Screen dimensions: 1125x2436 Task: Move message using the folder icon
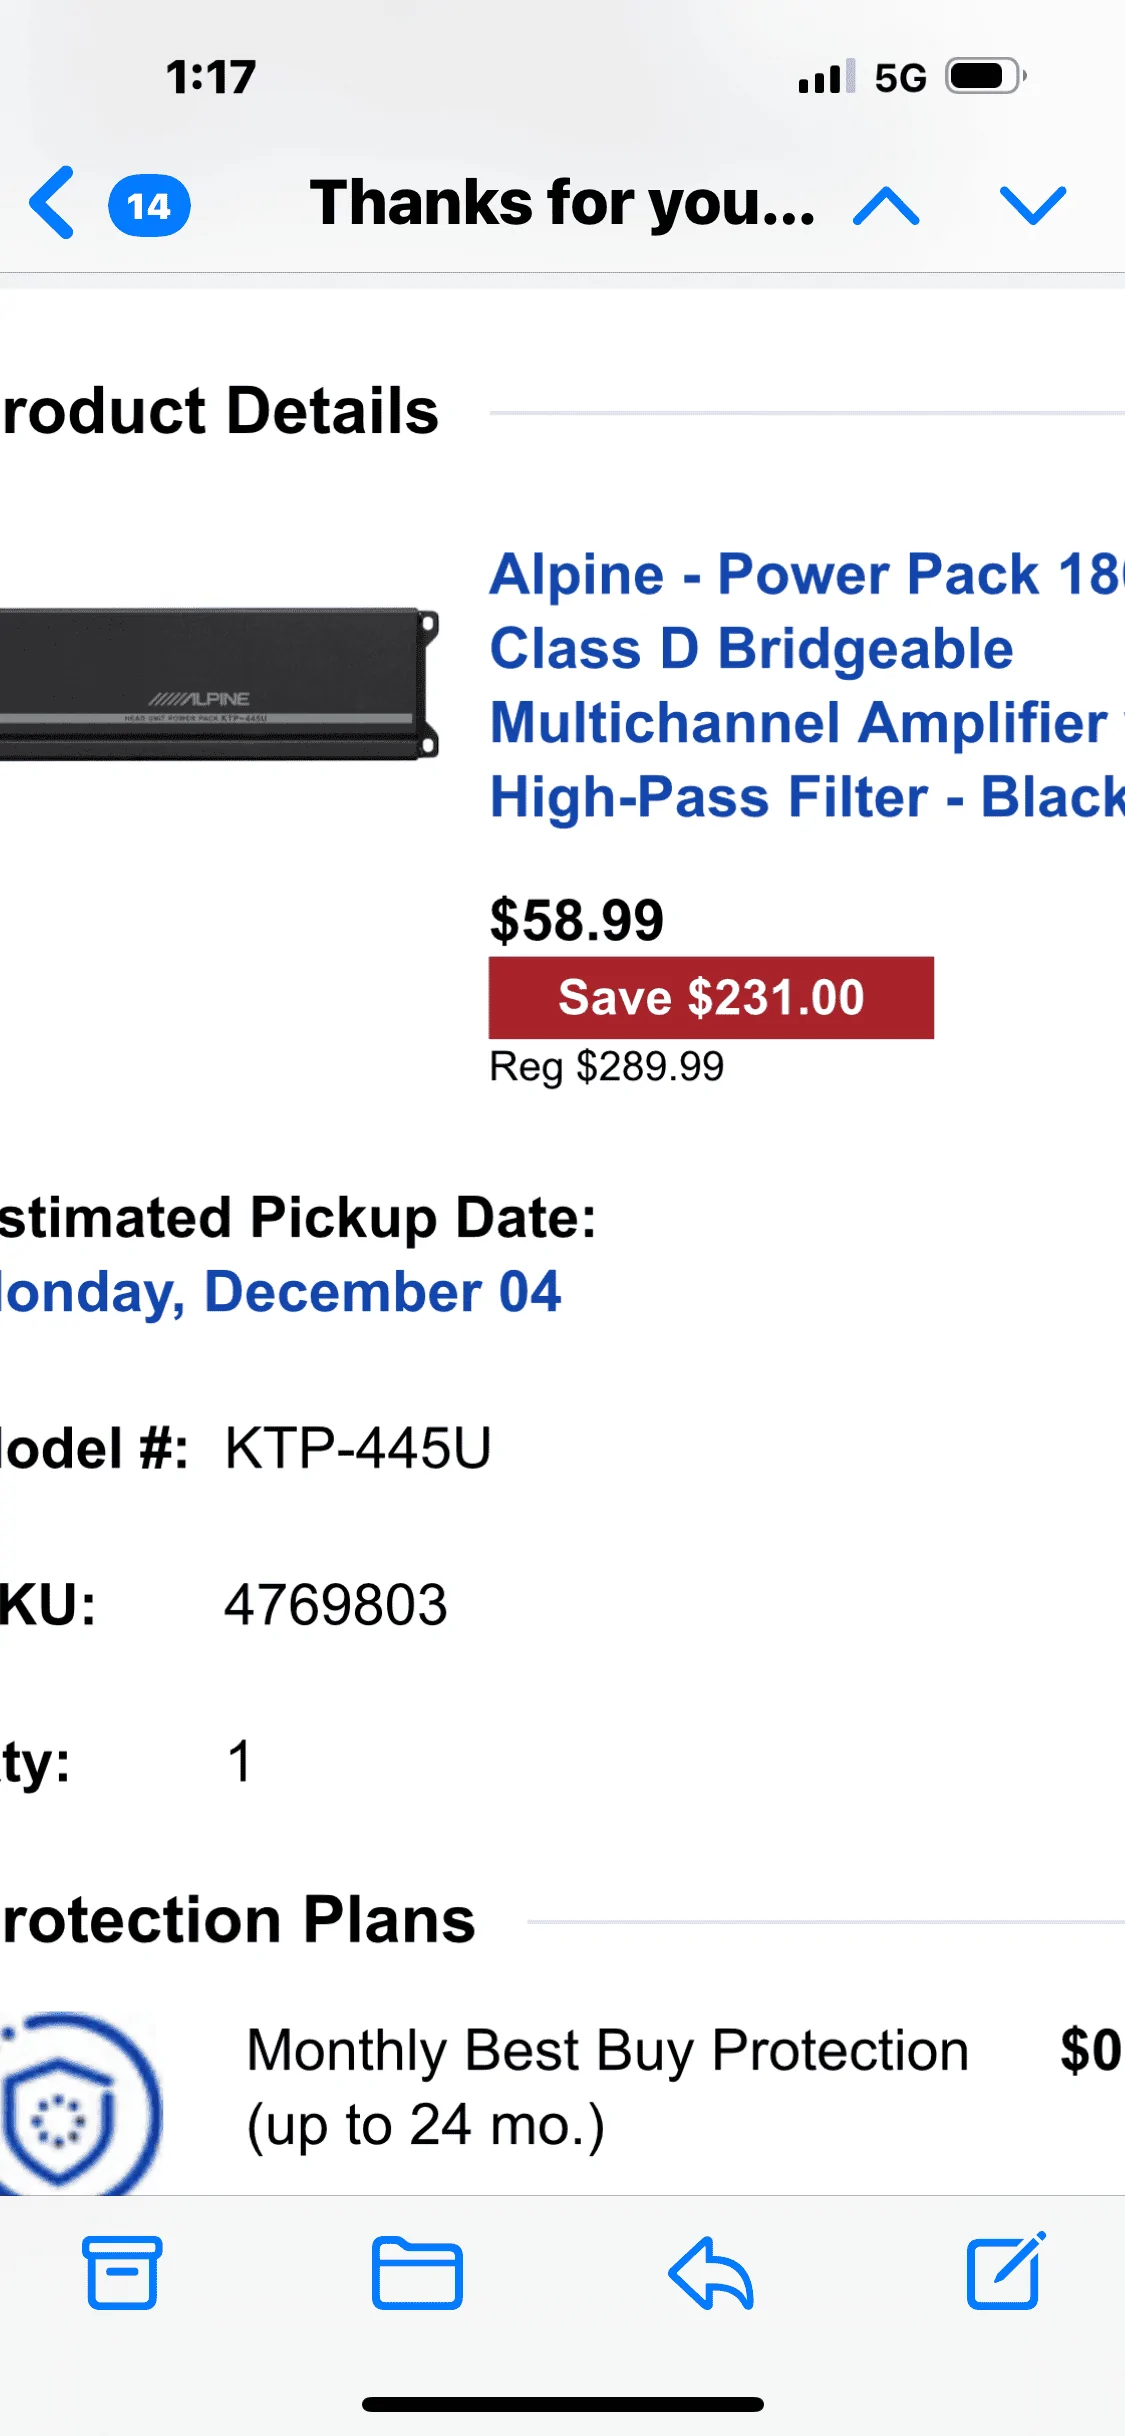(417, 2273)
